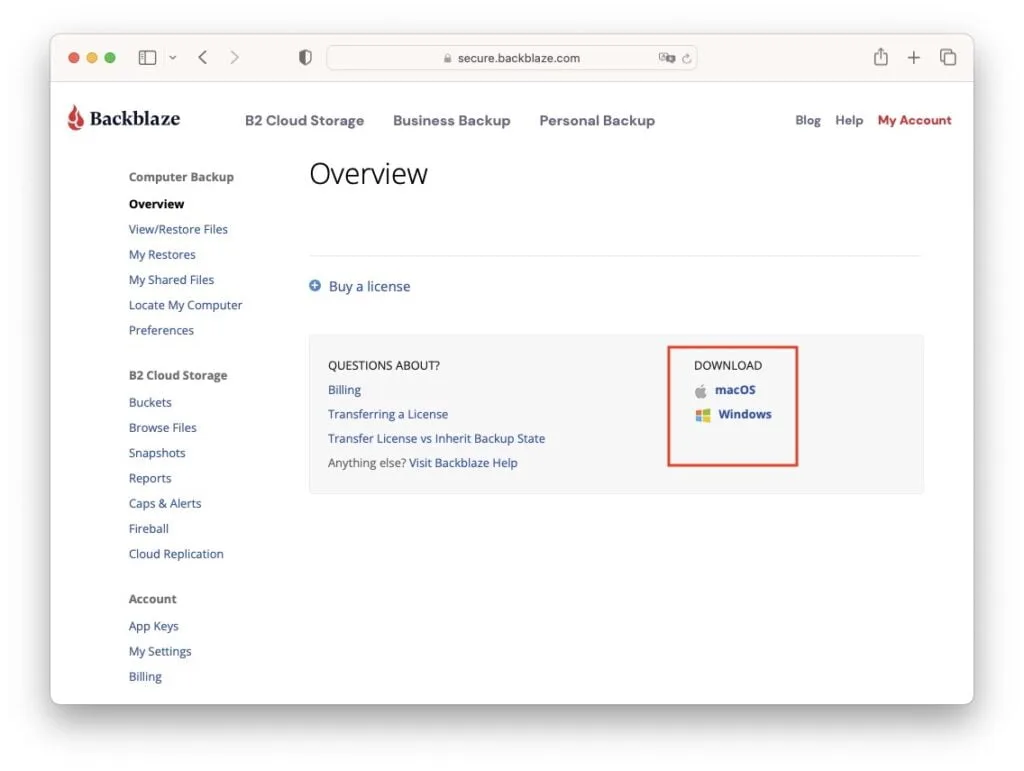Click the privacy shield icon in the toolbar
This screenshot has width=1024, height=771.
click(305, 57)
